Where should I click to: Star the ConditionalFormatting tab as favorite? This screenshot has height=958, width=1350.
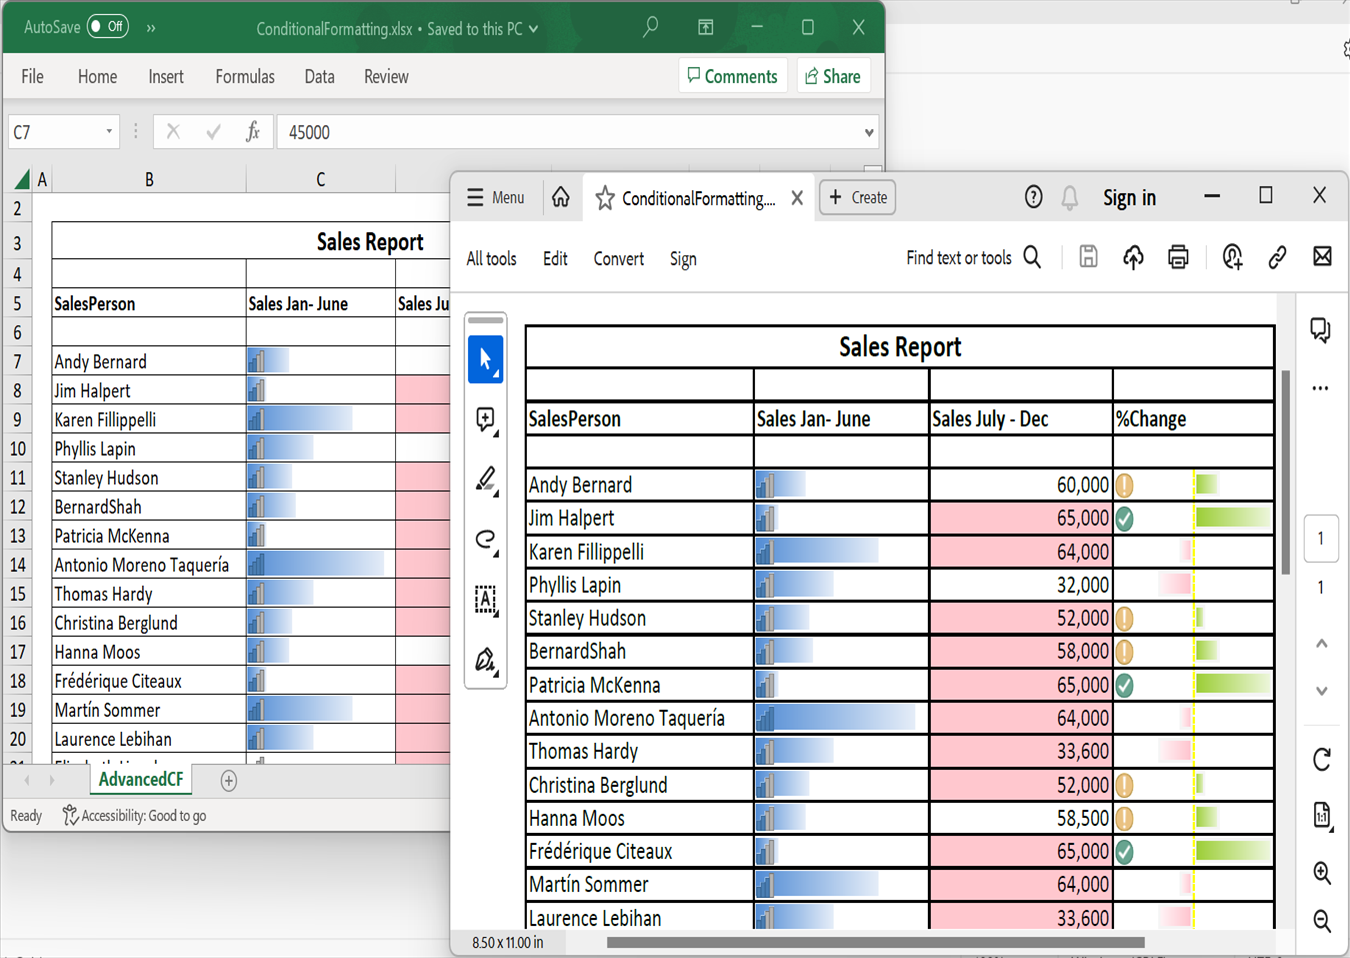click(605, 198)
